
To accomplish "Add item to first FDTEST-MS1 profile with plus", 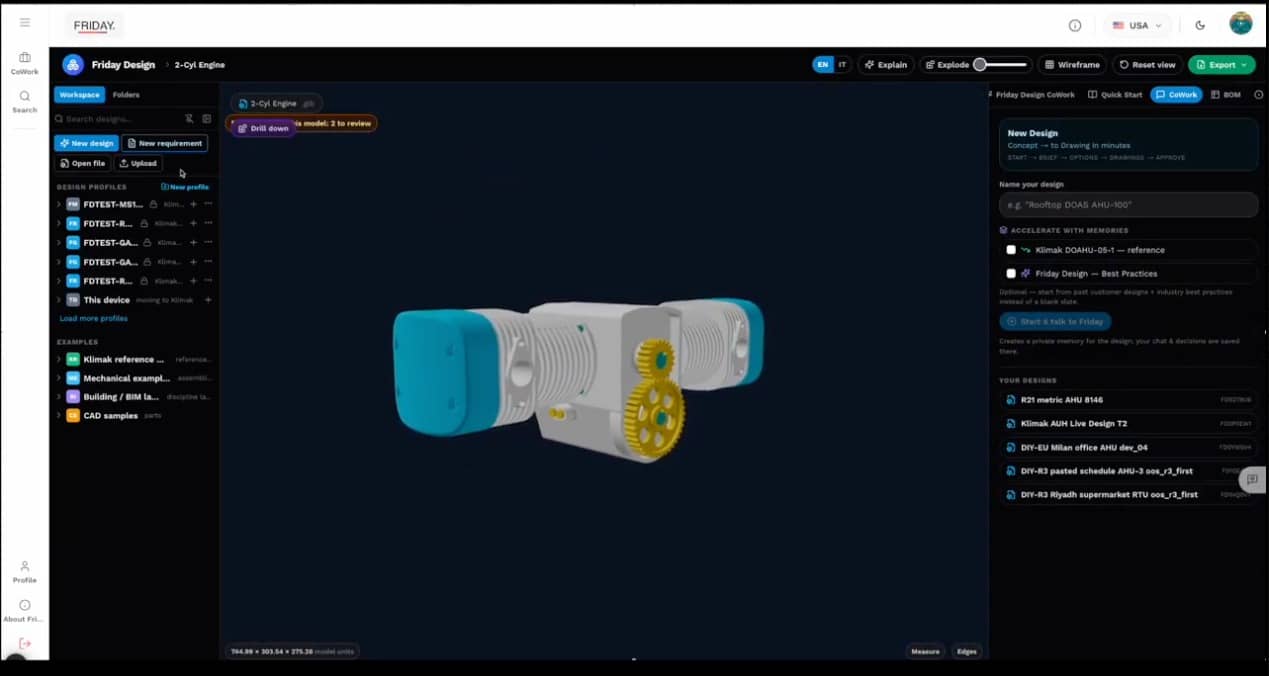I will [193, 204].
